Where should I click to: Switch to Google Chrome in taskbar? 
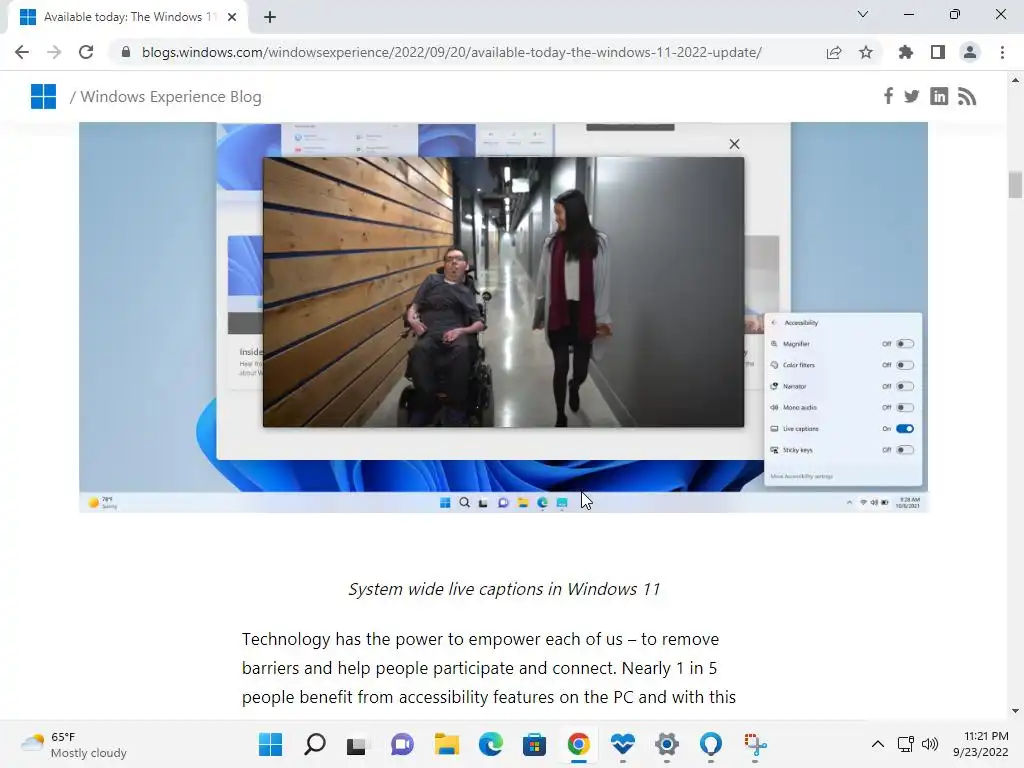tap(579, 744)
